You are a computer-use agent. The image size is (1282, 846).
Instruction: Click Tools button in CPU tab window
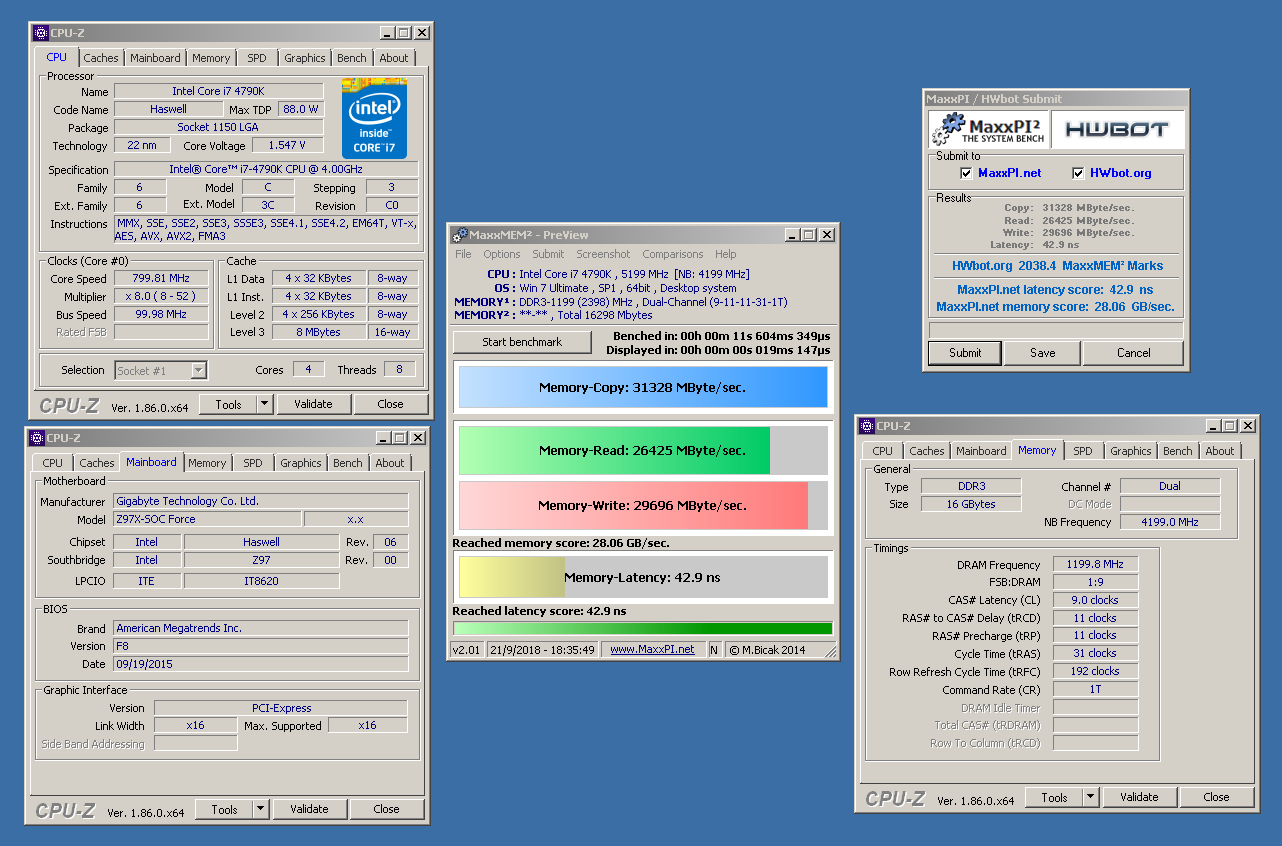tap(228, 404)
